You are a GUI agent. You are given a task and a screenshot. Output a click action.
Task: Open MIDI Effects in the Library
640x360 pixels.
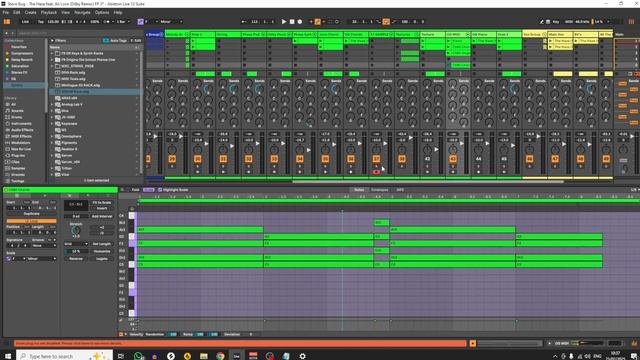[22, 136]
